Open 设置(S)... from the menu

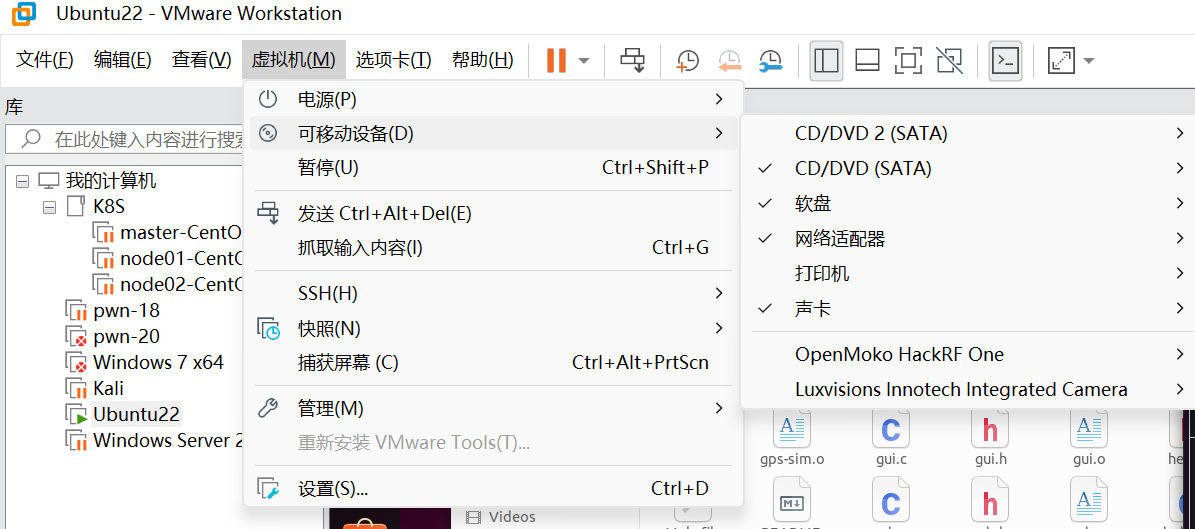coord(493,489)
